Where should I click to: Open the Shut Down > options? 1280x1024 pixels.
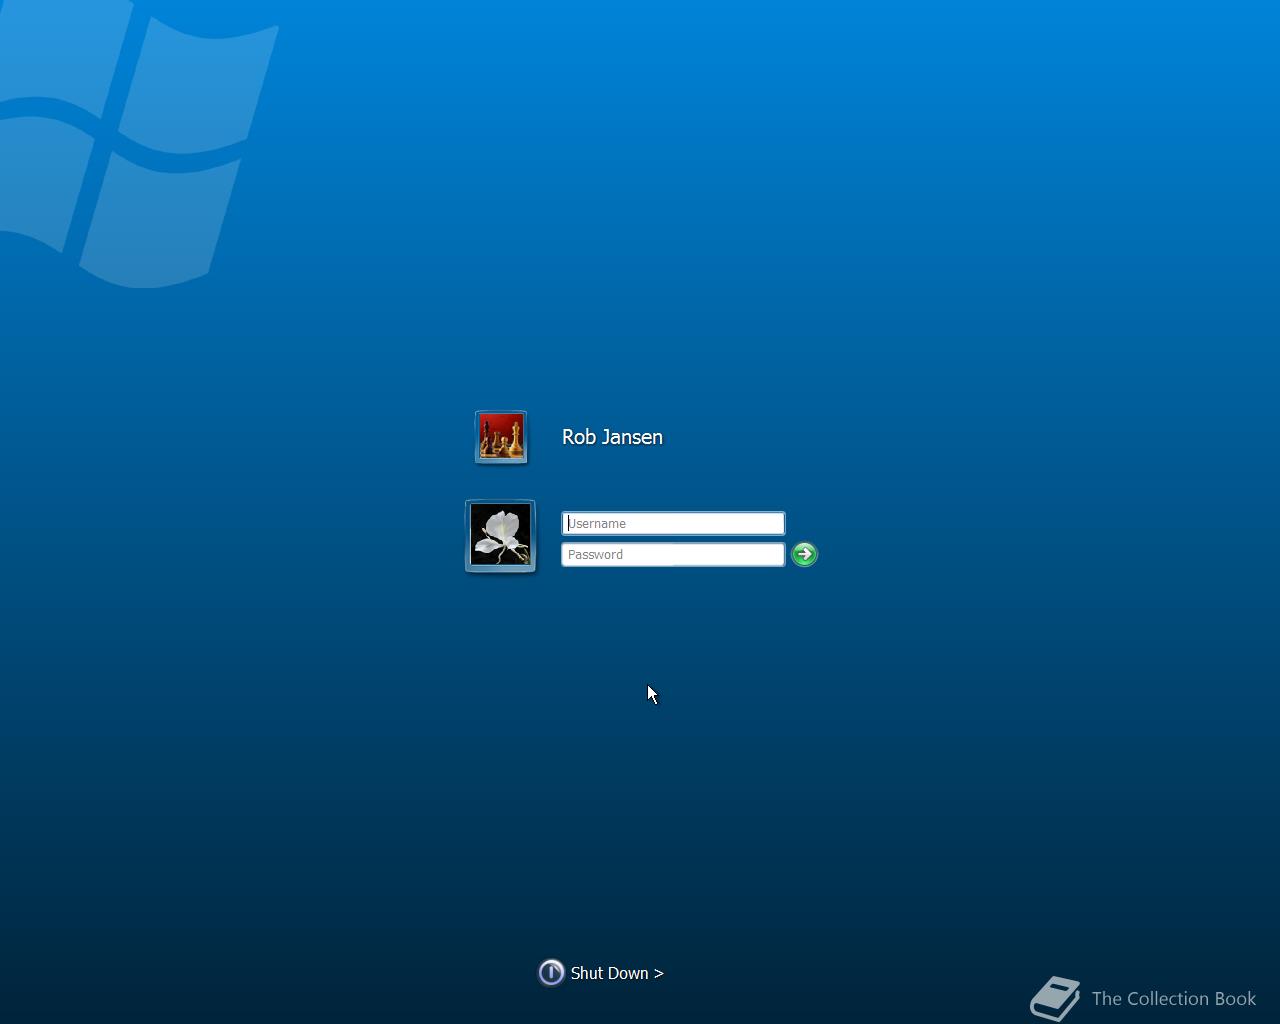pyautogui.click(x=617, y=973)
